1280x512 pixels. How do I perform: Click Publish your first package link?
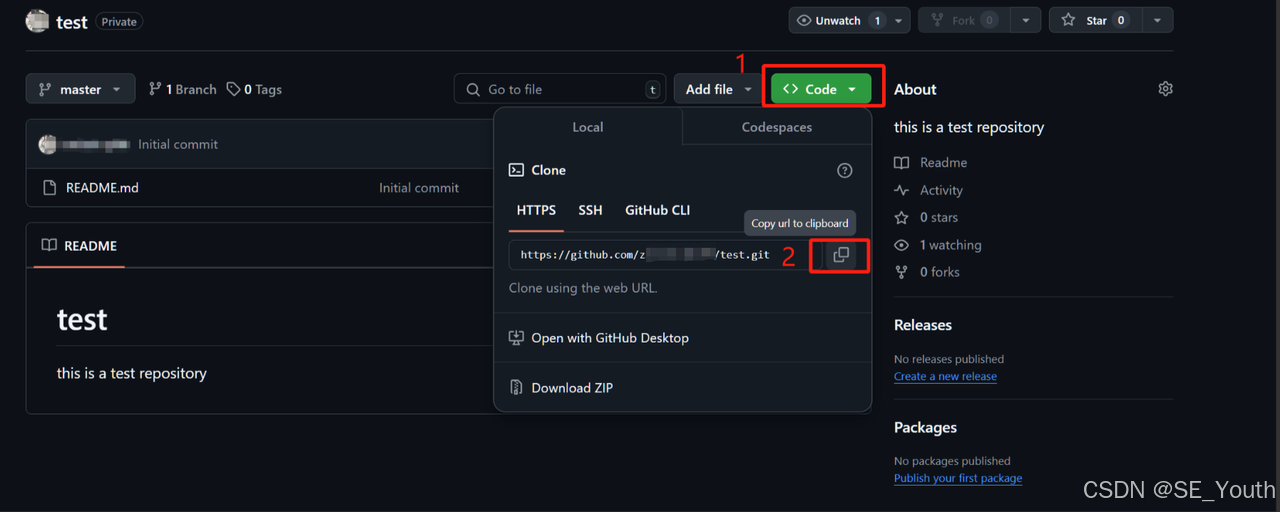958,478
